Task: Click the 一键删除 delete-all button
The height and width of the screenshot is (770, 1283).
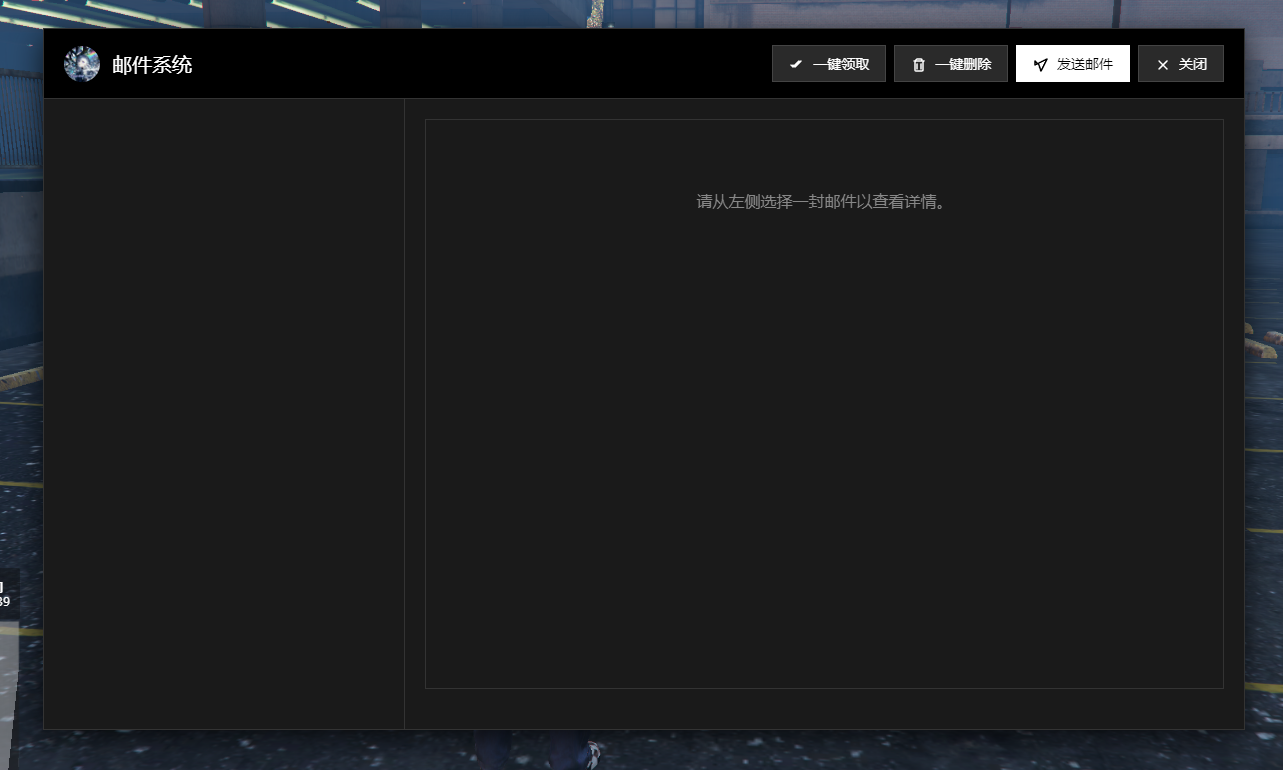Action: [x=950, y=64]
